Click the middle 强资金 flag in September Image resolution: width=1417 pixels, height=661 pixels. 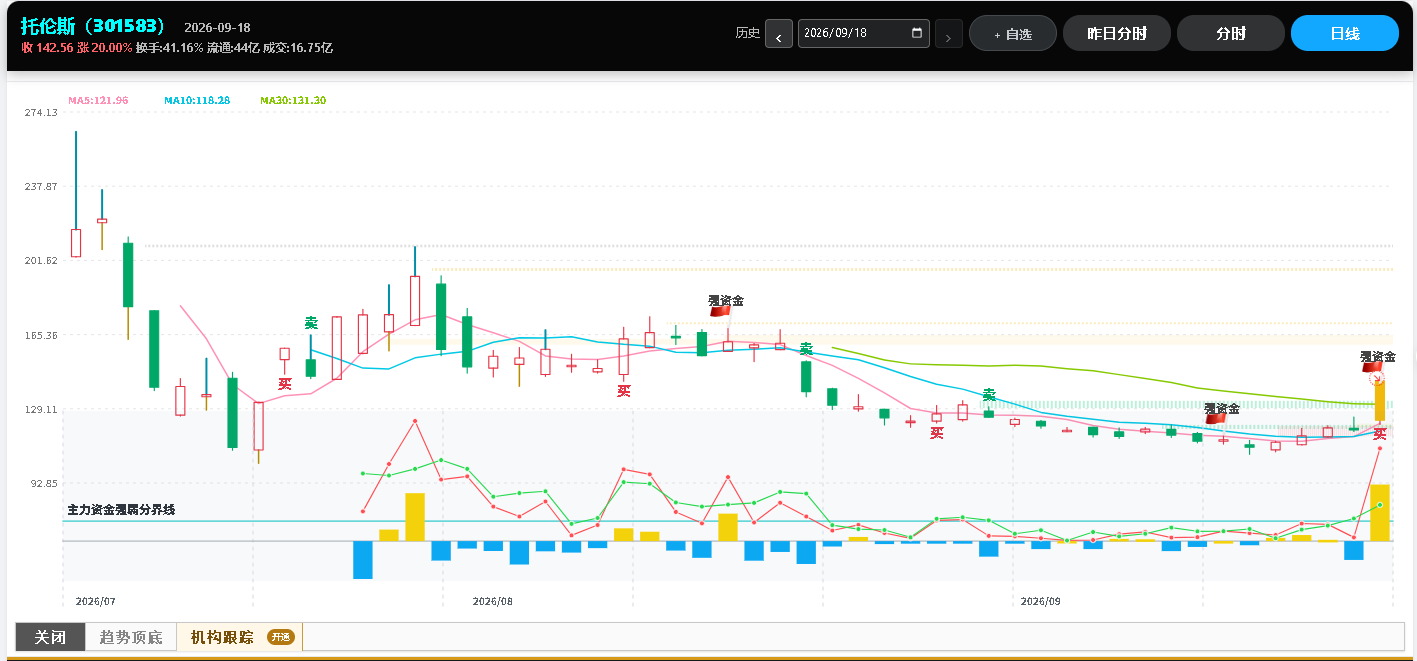point(1216,419)
